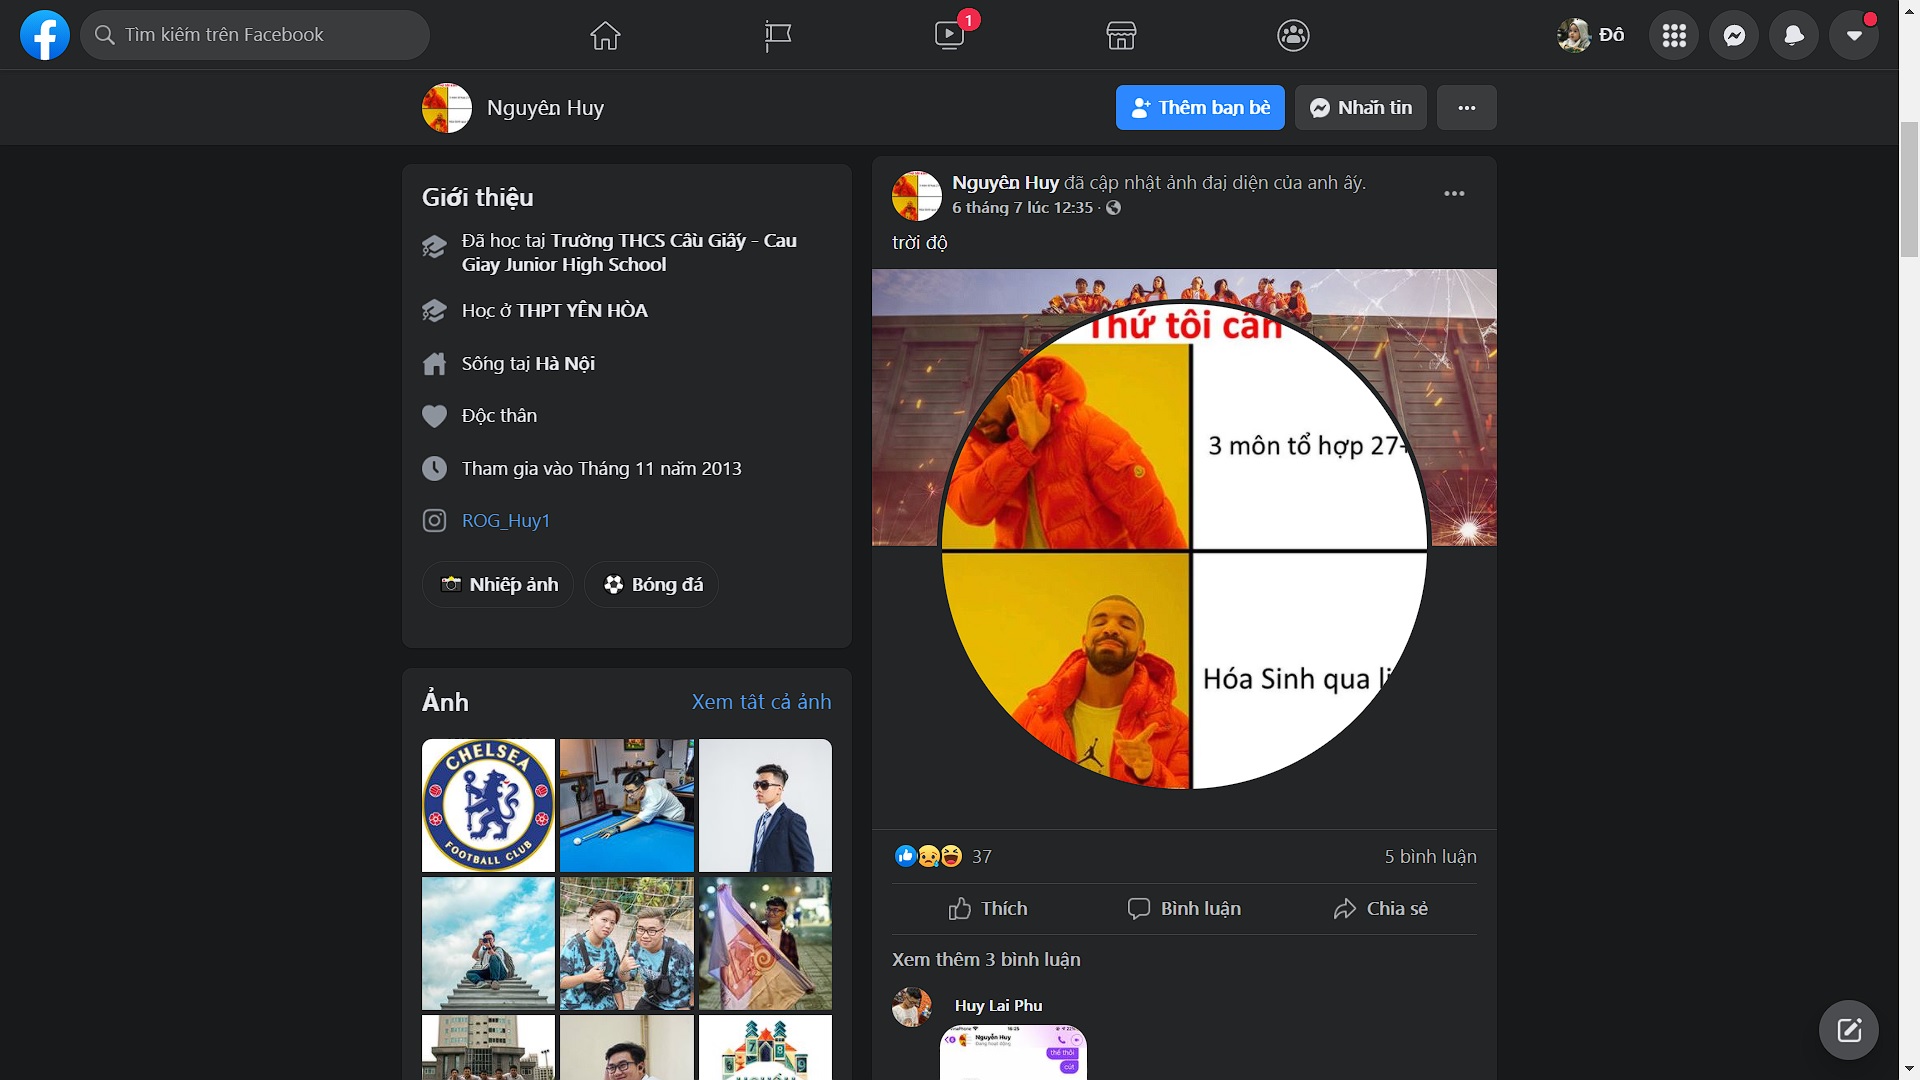This screenshot has height=1080, width=1920.
Task: Click the reaction emojis summary
Action: pos(928,856)
